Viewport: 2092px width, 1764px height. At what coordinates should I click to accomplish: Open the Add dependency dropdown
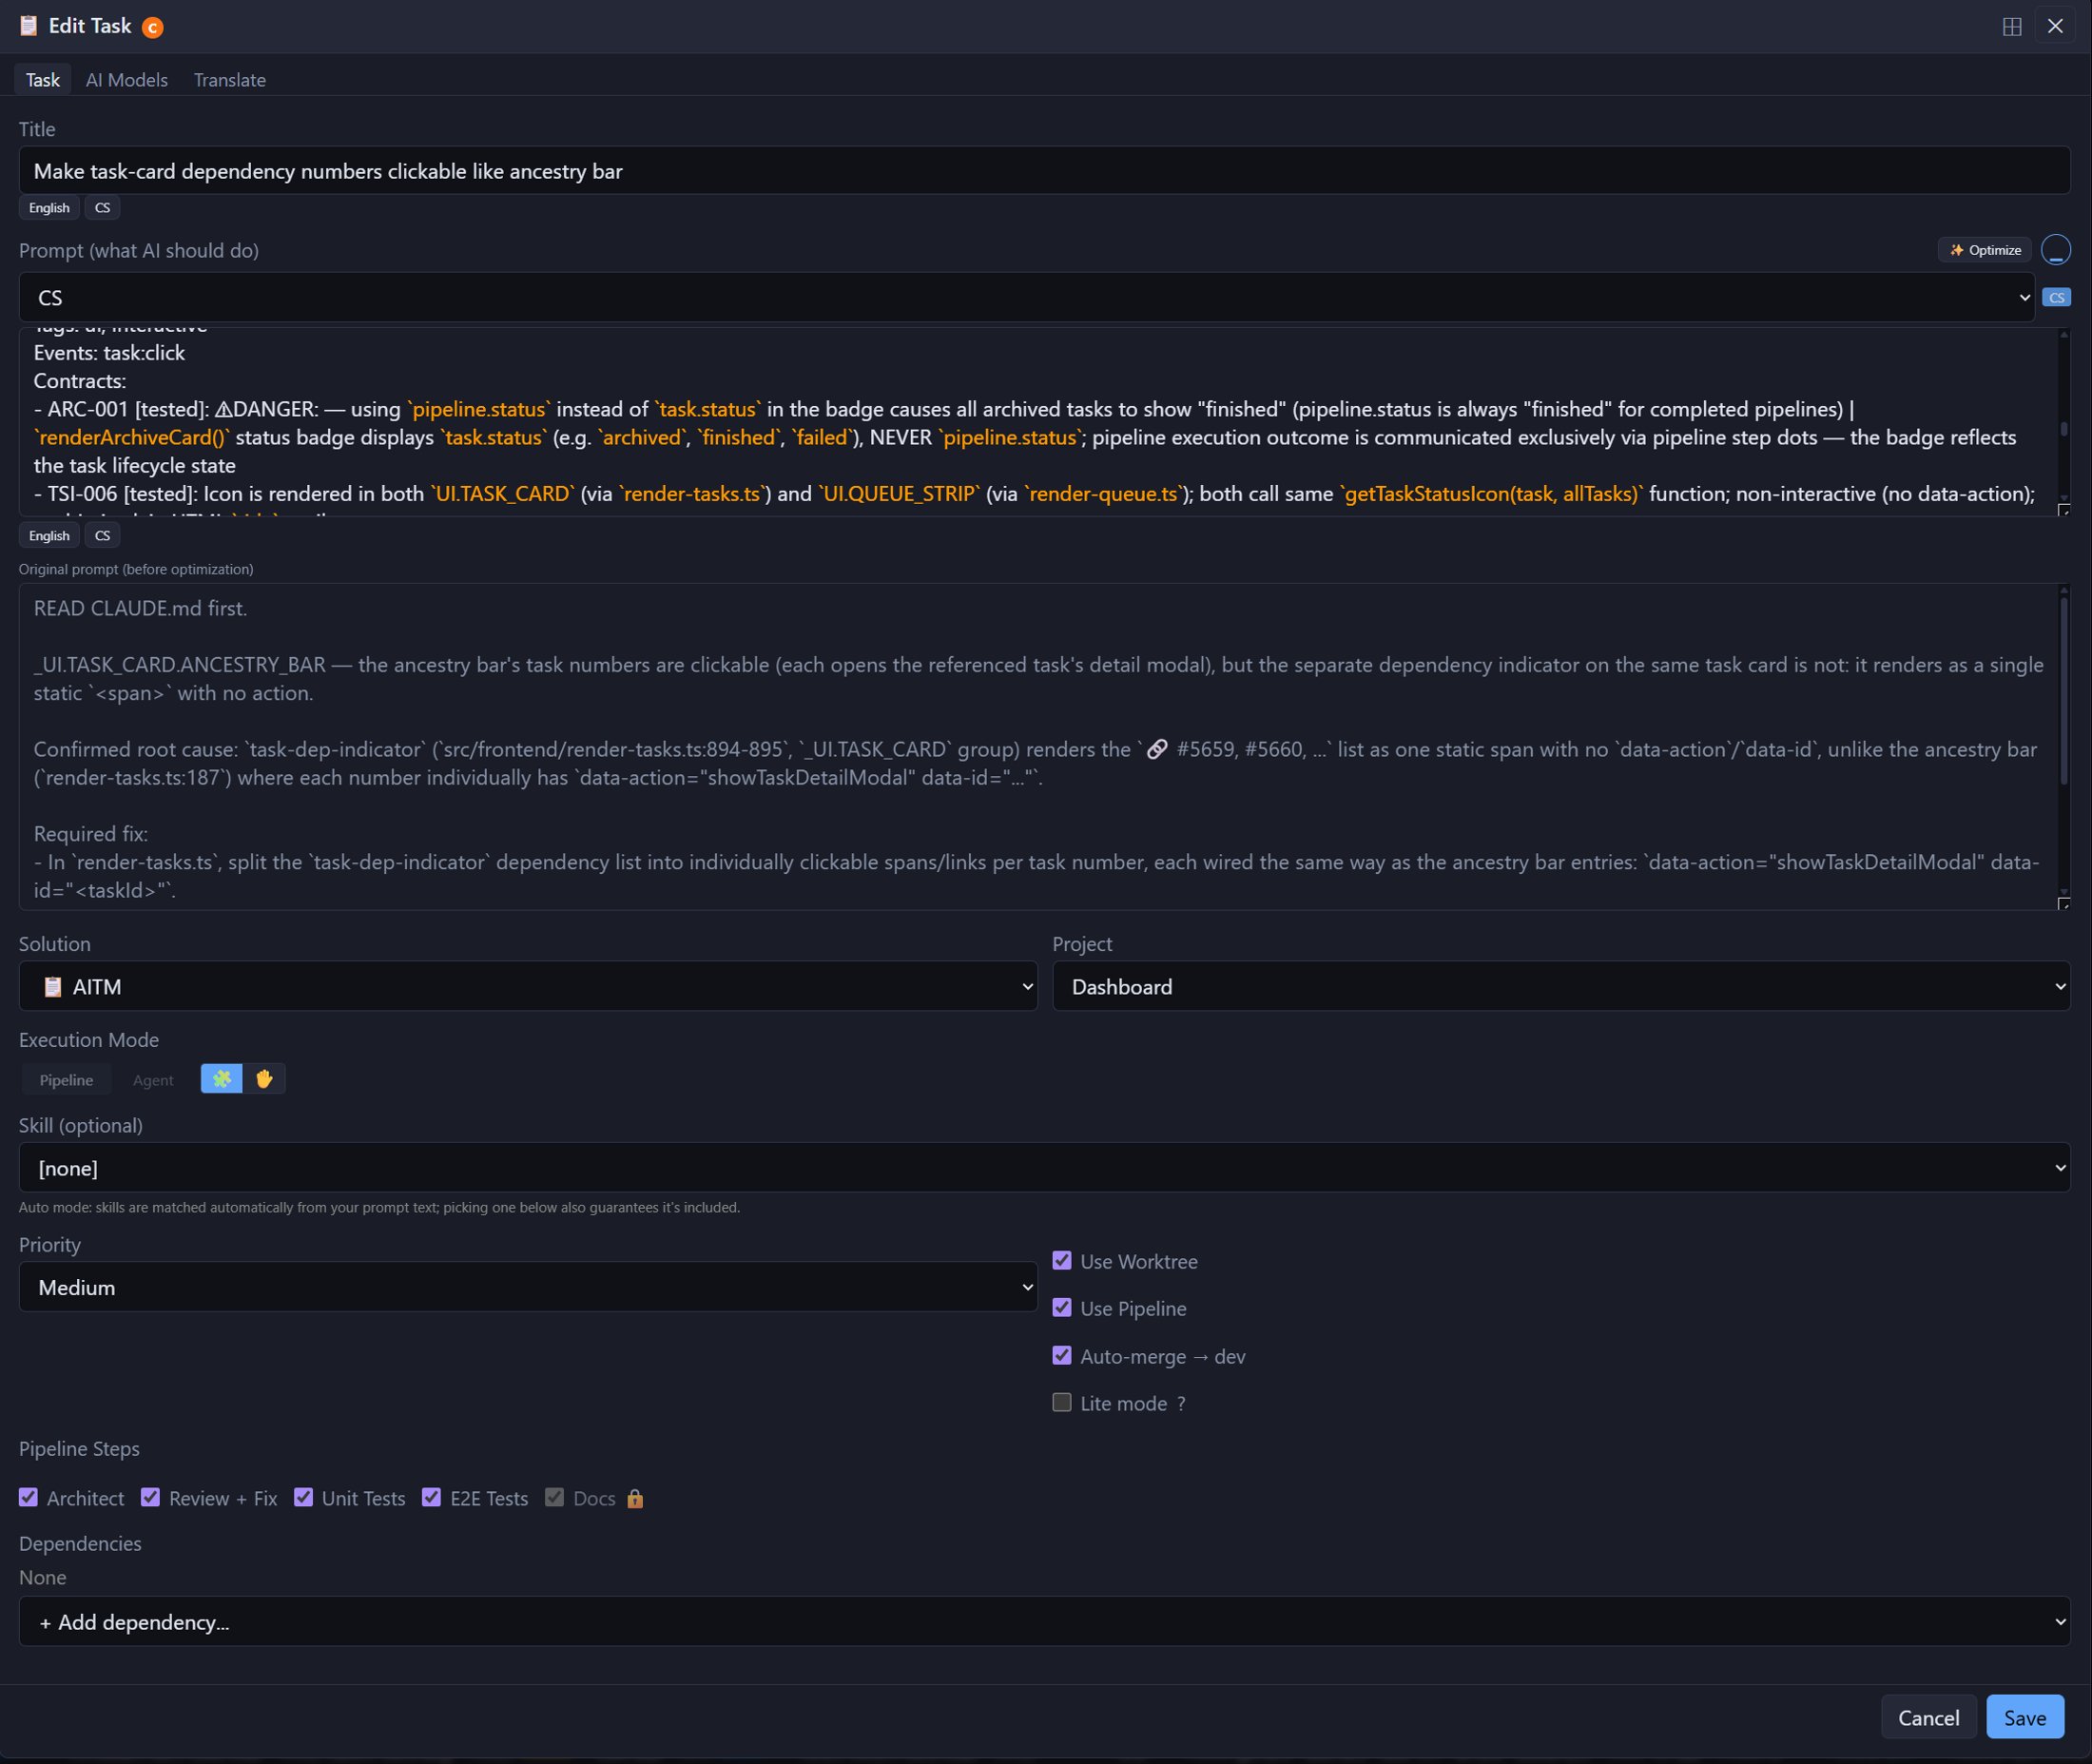point(1044,1622)
